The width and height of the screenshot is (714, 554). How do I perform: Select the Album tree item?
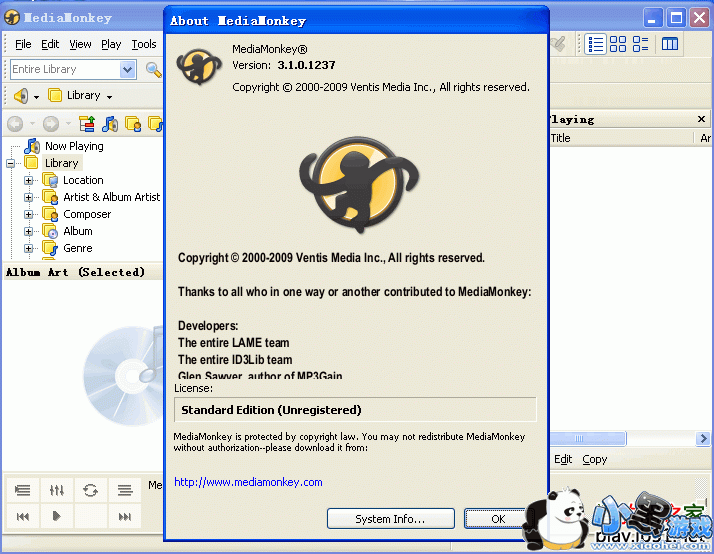click(78, 231)
